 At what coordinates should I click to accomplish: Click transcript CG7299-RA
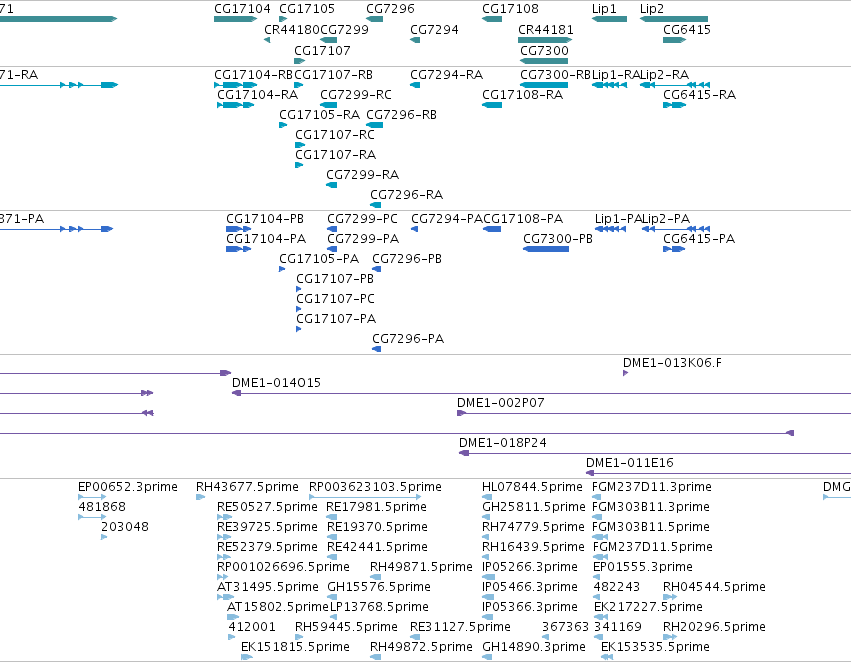(x=332, y=185)
